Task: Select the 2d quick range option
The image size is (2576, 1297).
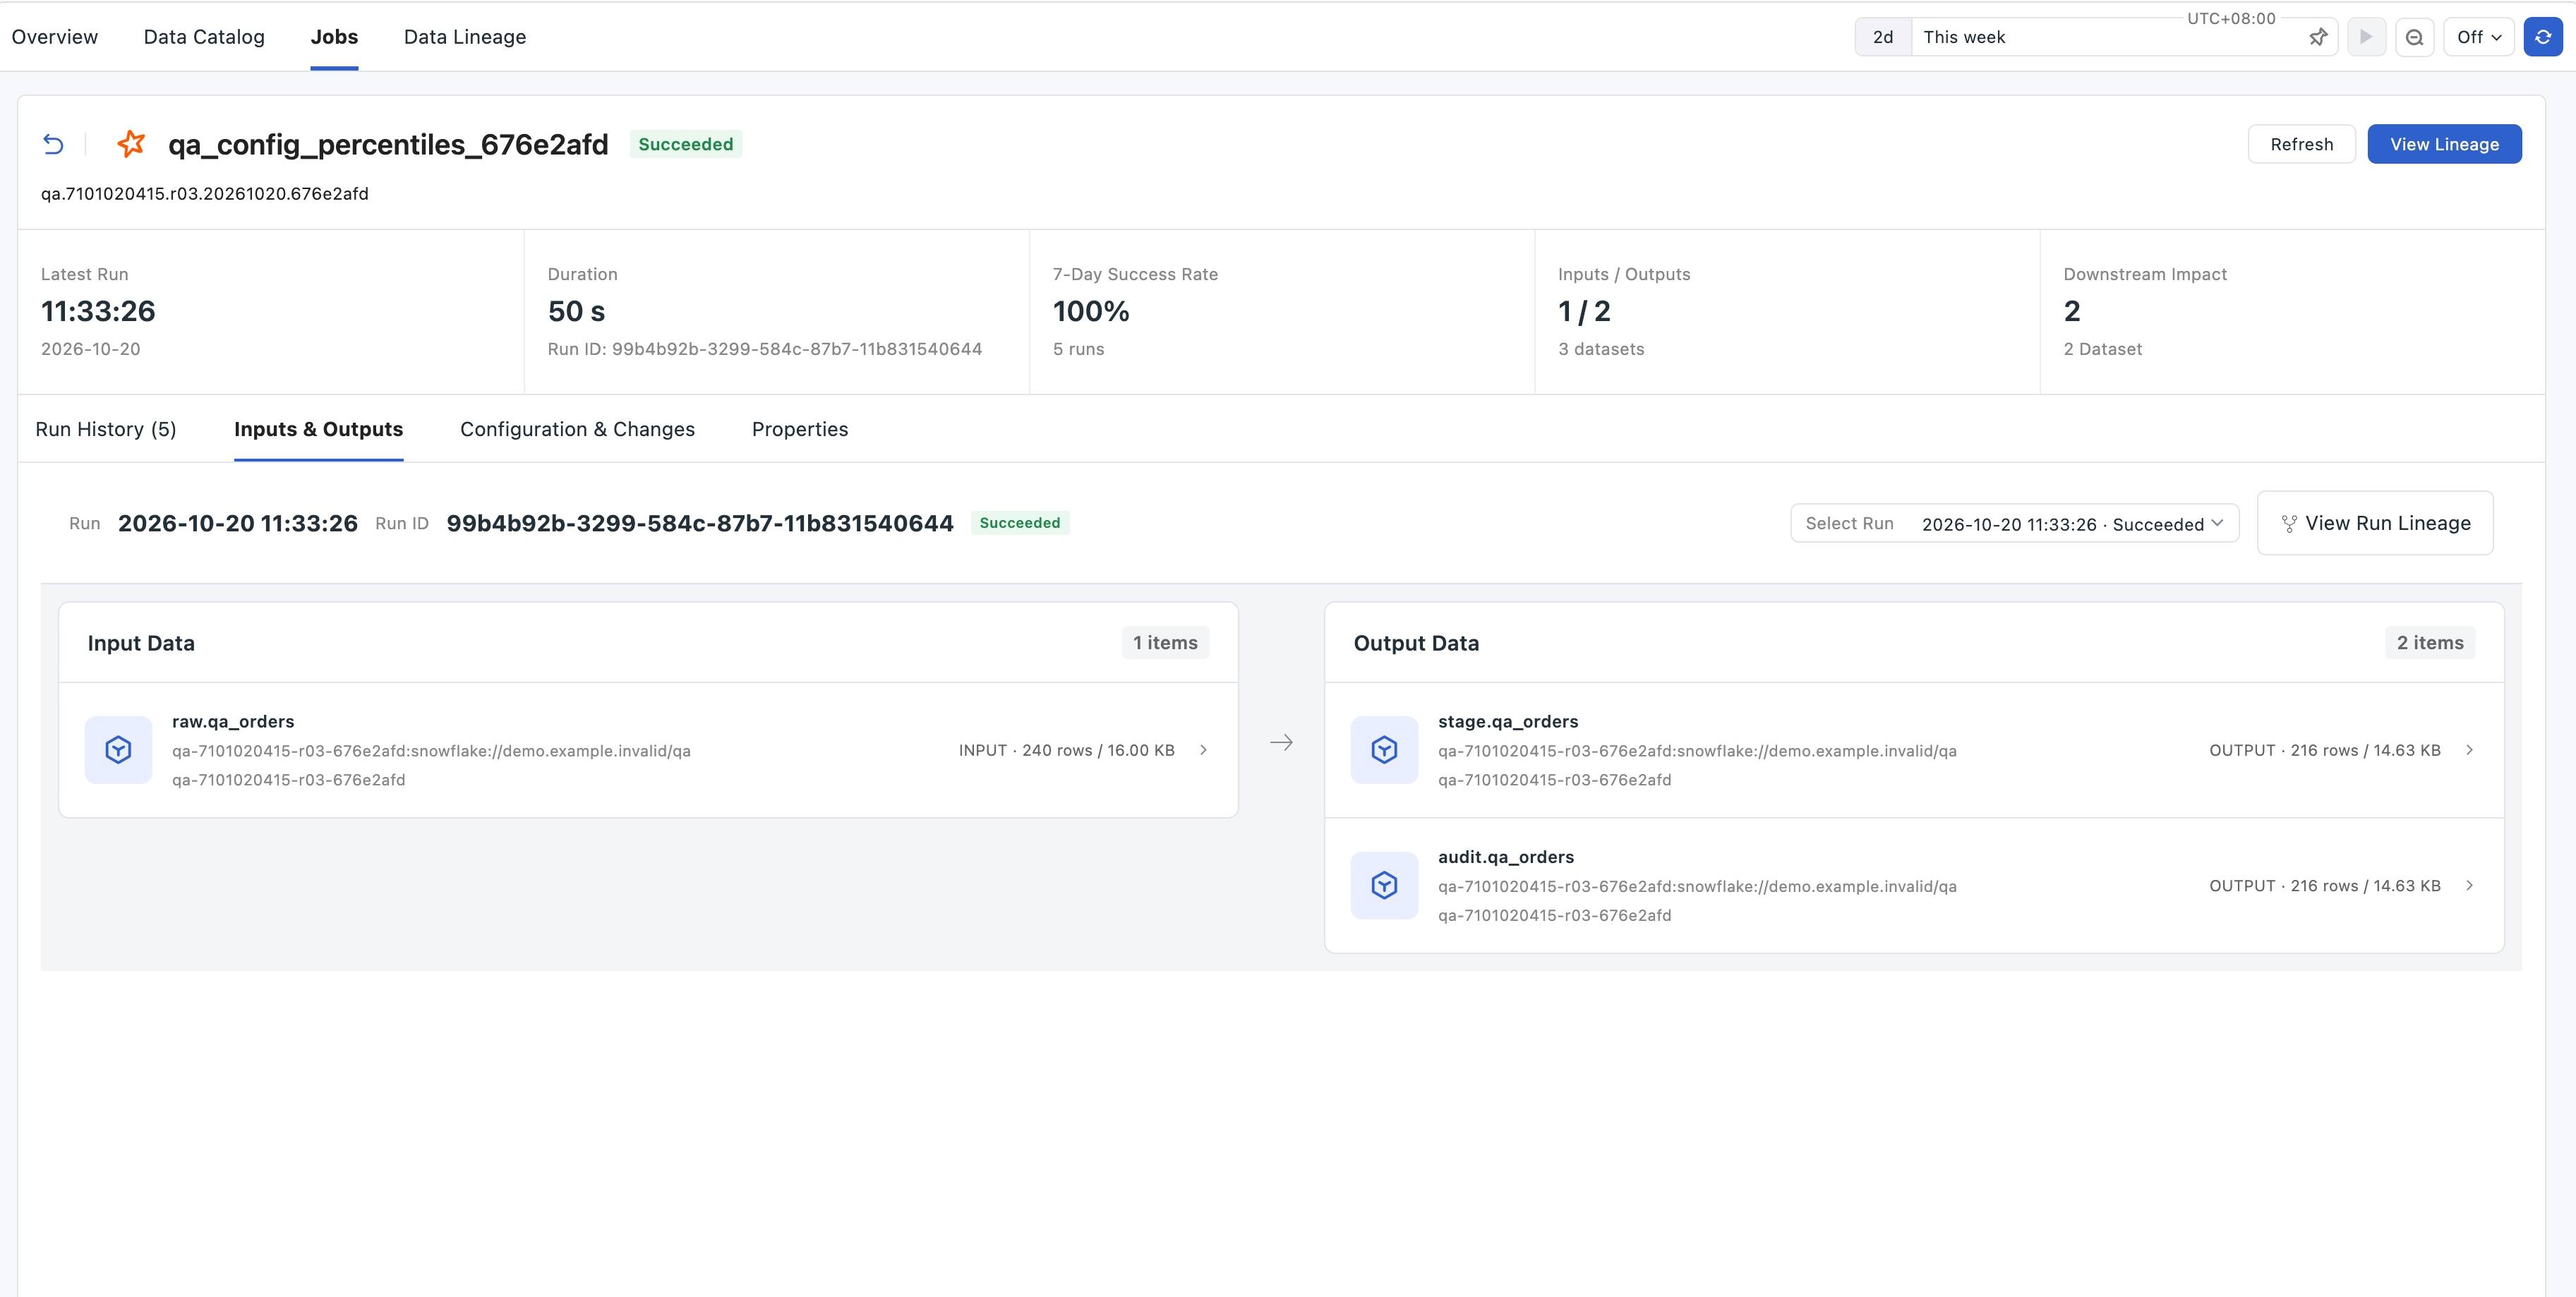Action: click(x=1883, y=37)
